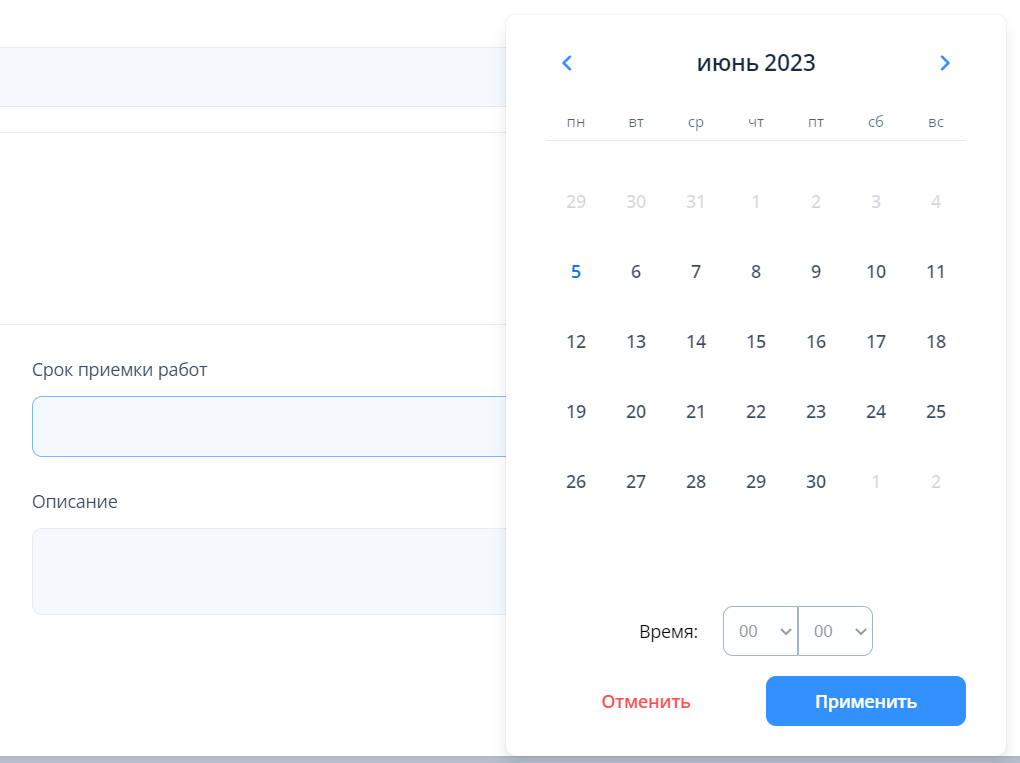
Task: Pick June 15 date
Action: tap(756, 342)
